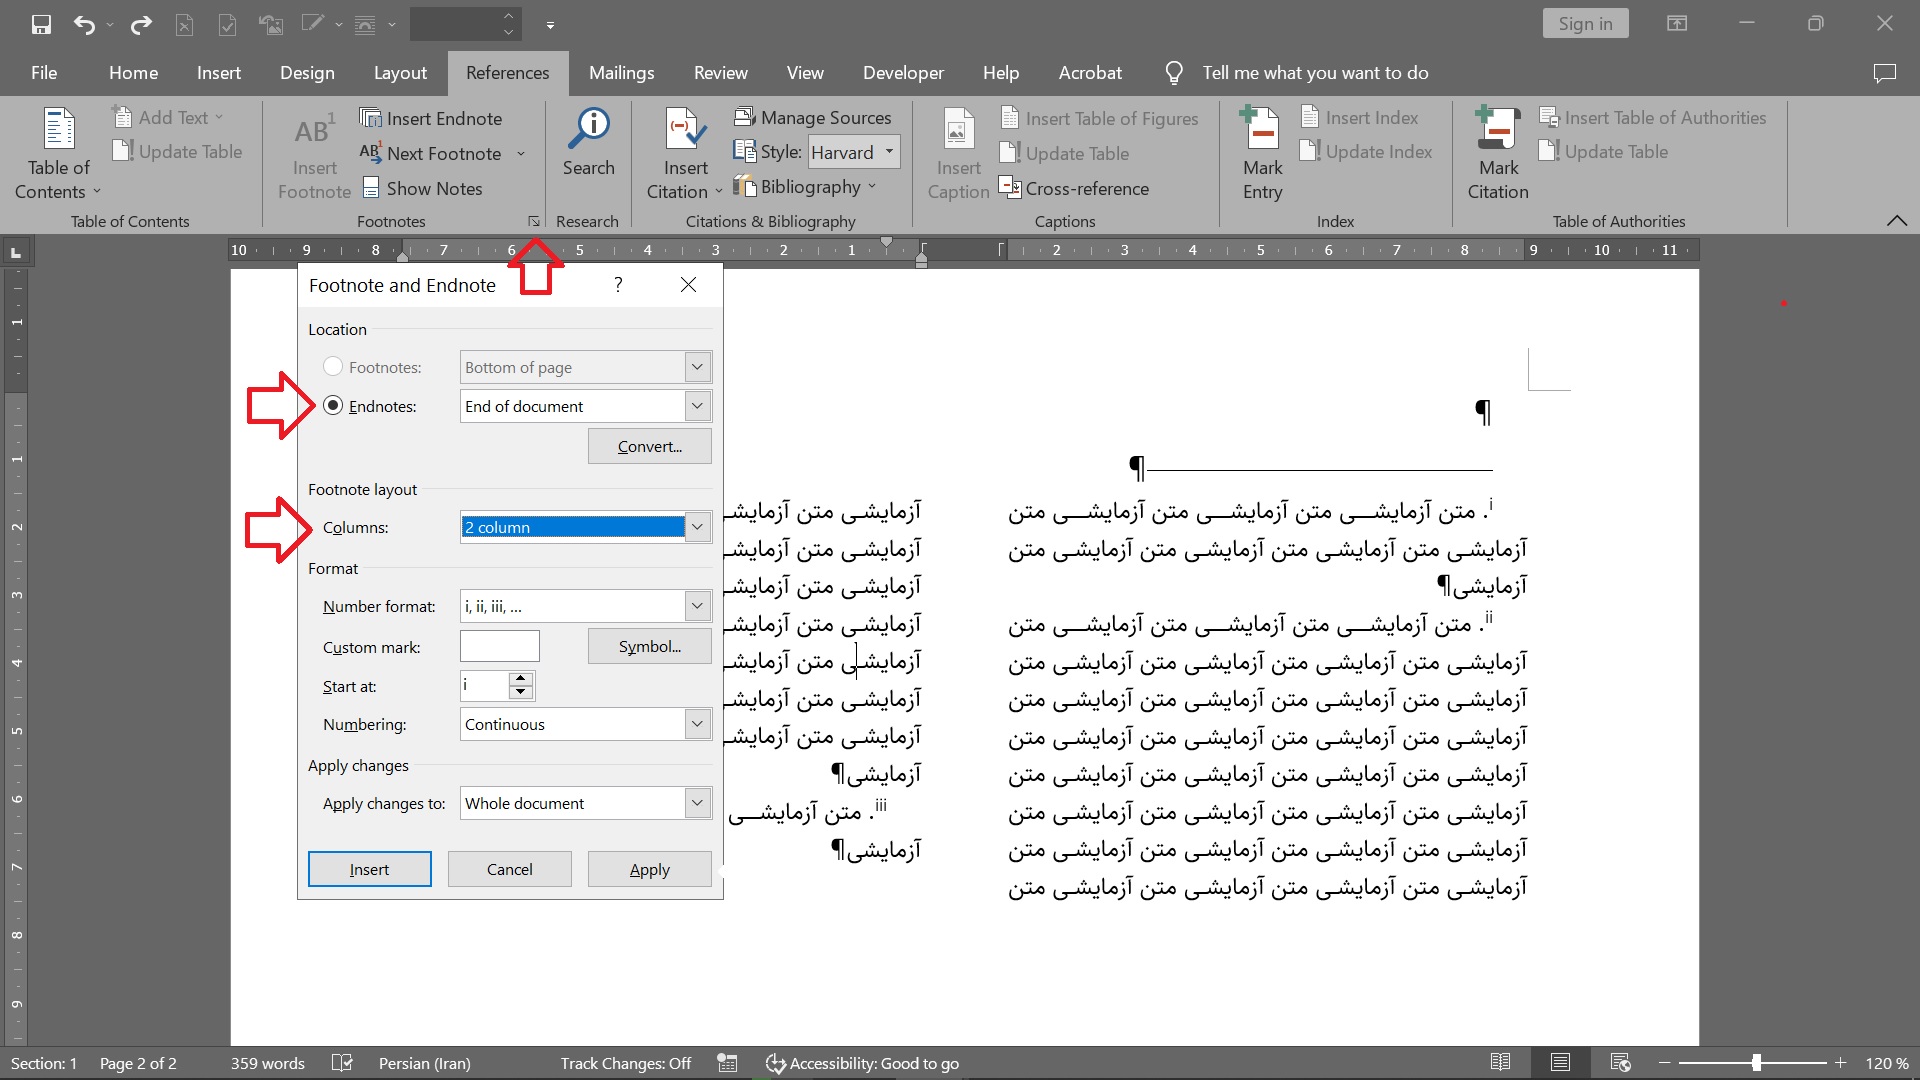Open the References ribbon tab

pyautogui.click(x=508, y=73)
